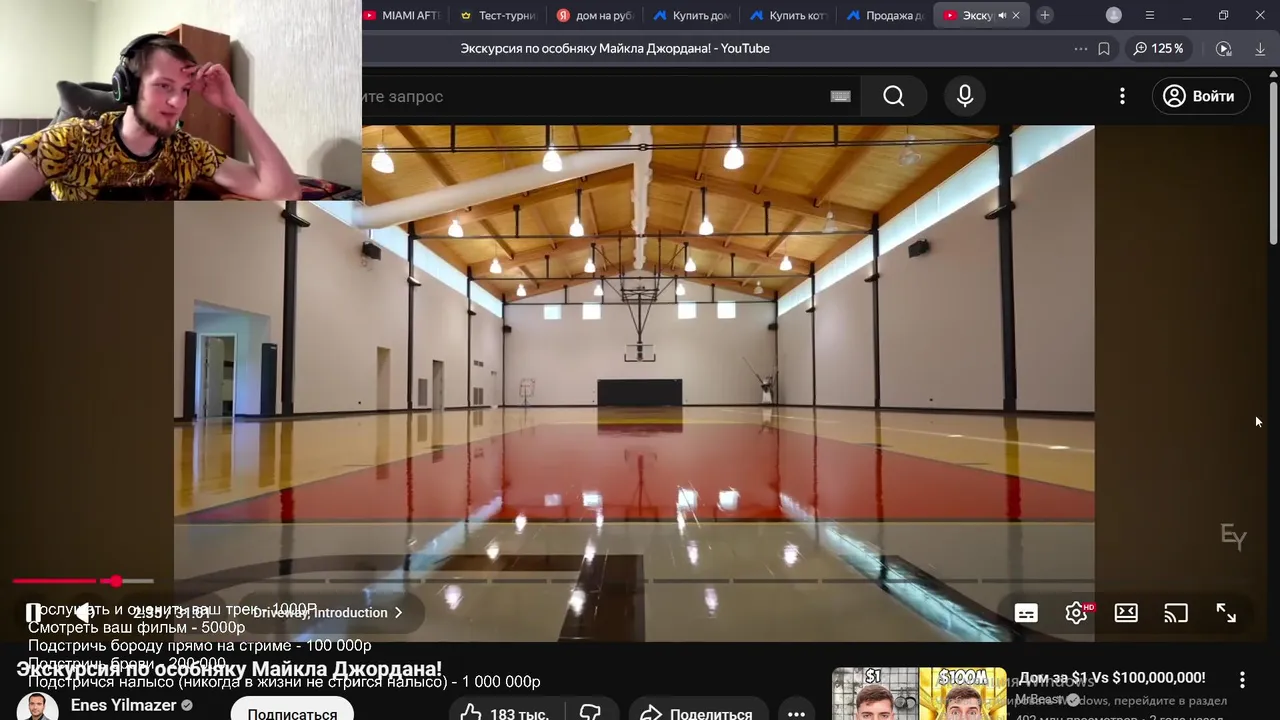Switch to the 'дом на руб' browser tab
1280x720 pixels.
point(595,15)
